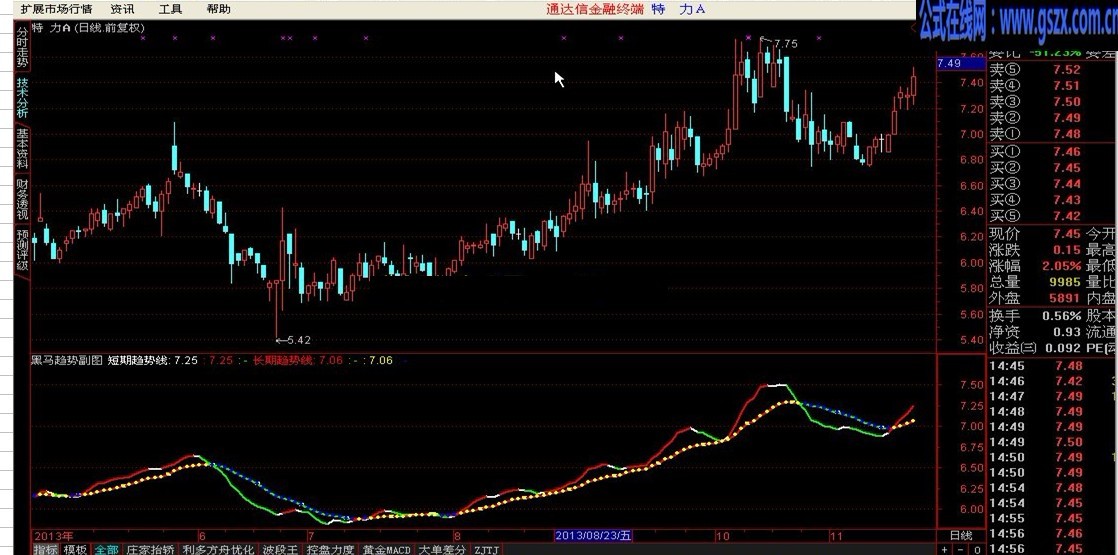Click the 14:48 tick trade row
1118x555 pixels.
pyautogui.click(x=1052, y=412)
